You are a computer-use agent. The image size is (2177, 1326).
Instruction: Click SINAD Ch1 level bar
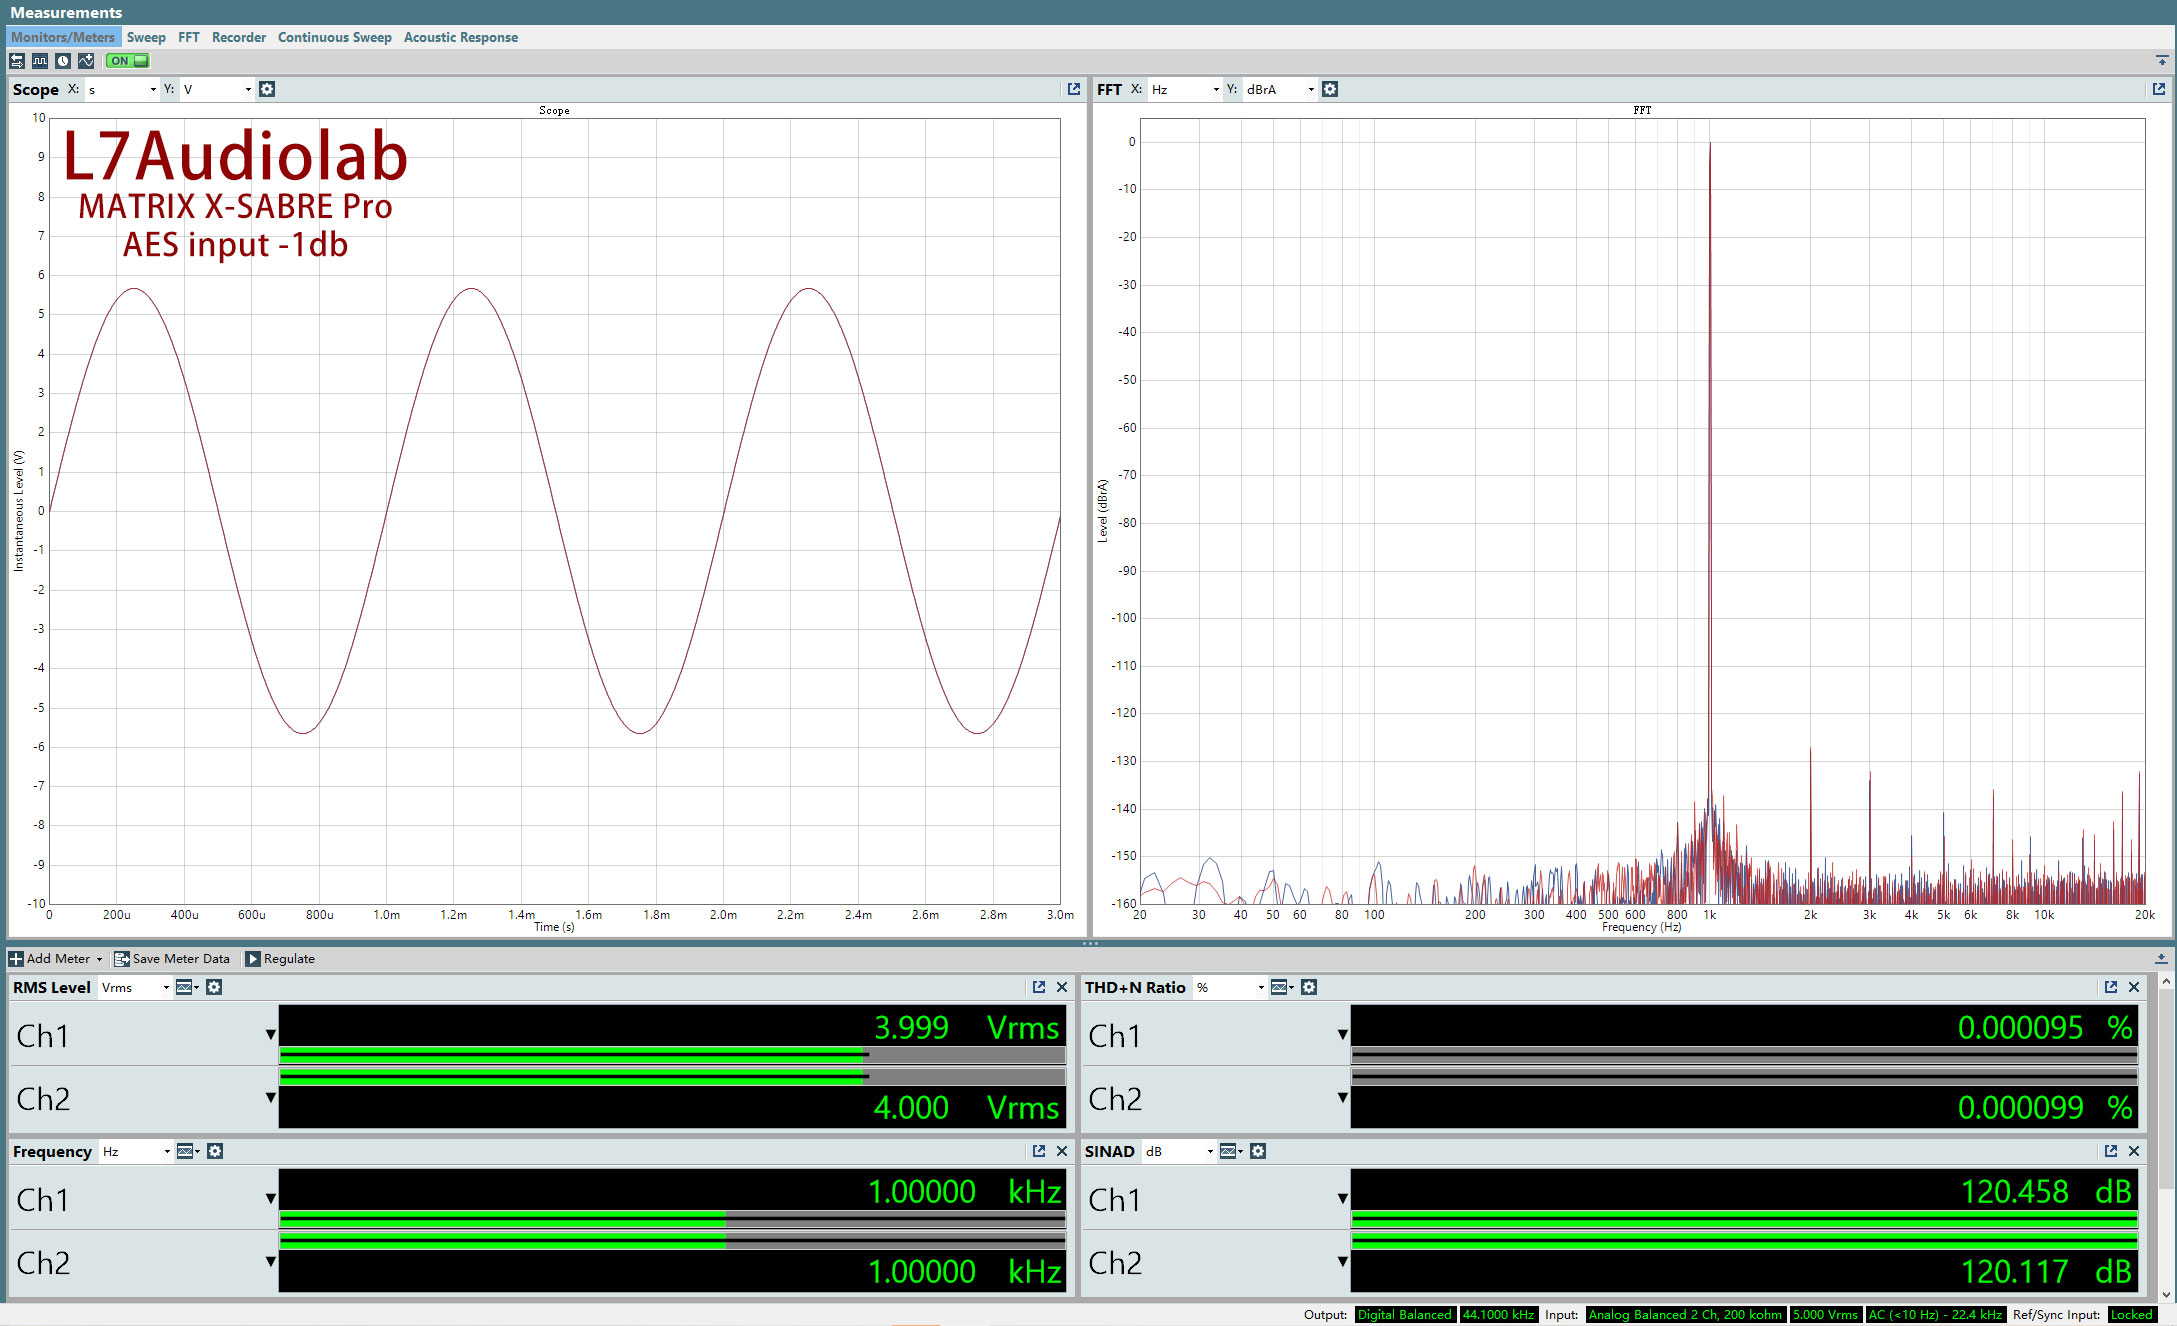pos(1744,1218)
